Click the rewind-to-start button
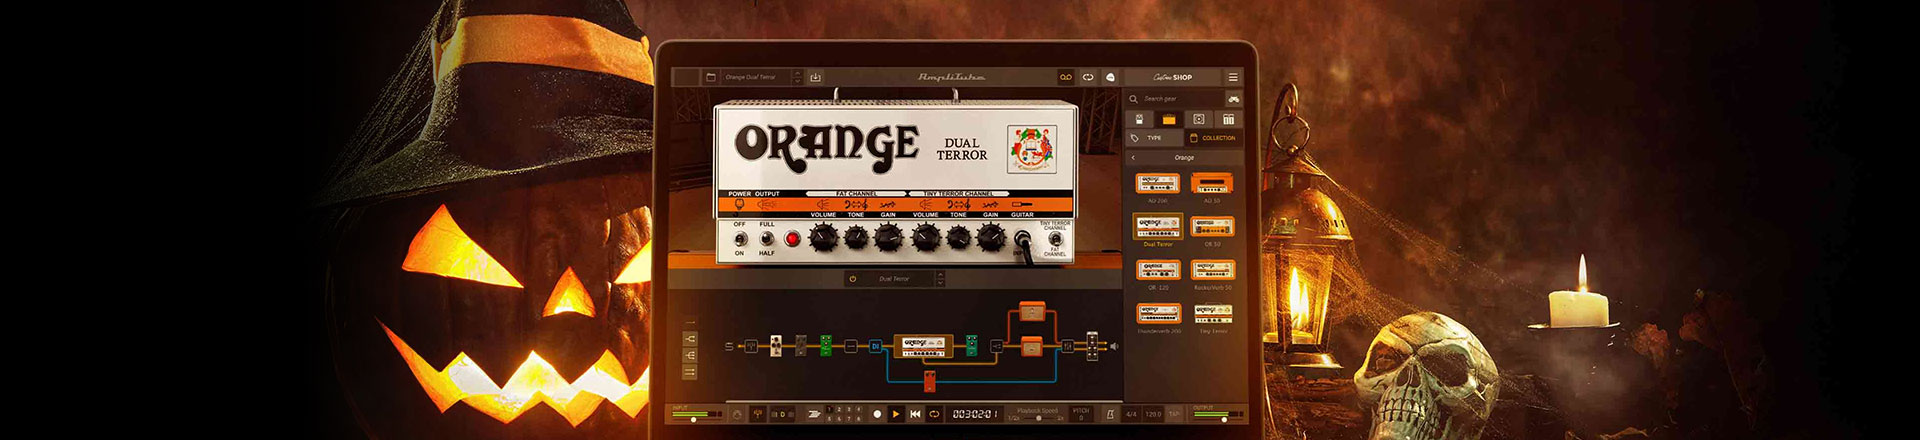The image size is (1920, 440). click(x=915, y=414)
